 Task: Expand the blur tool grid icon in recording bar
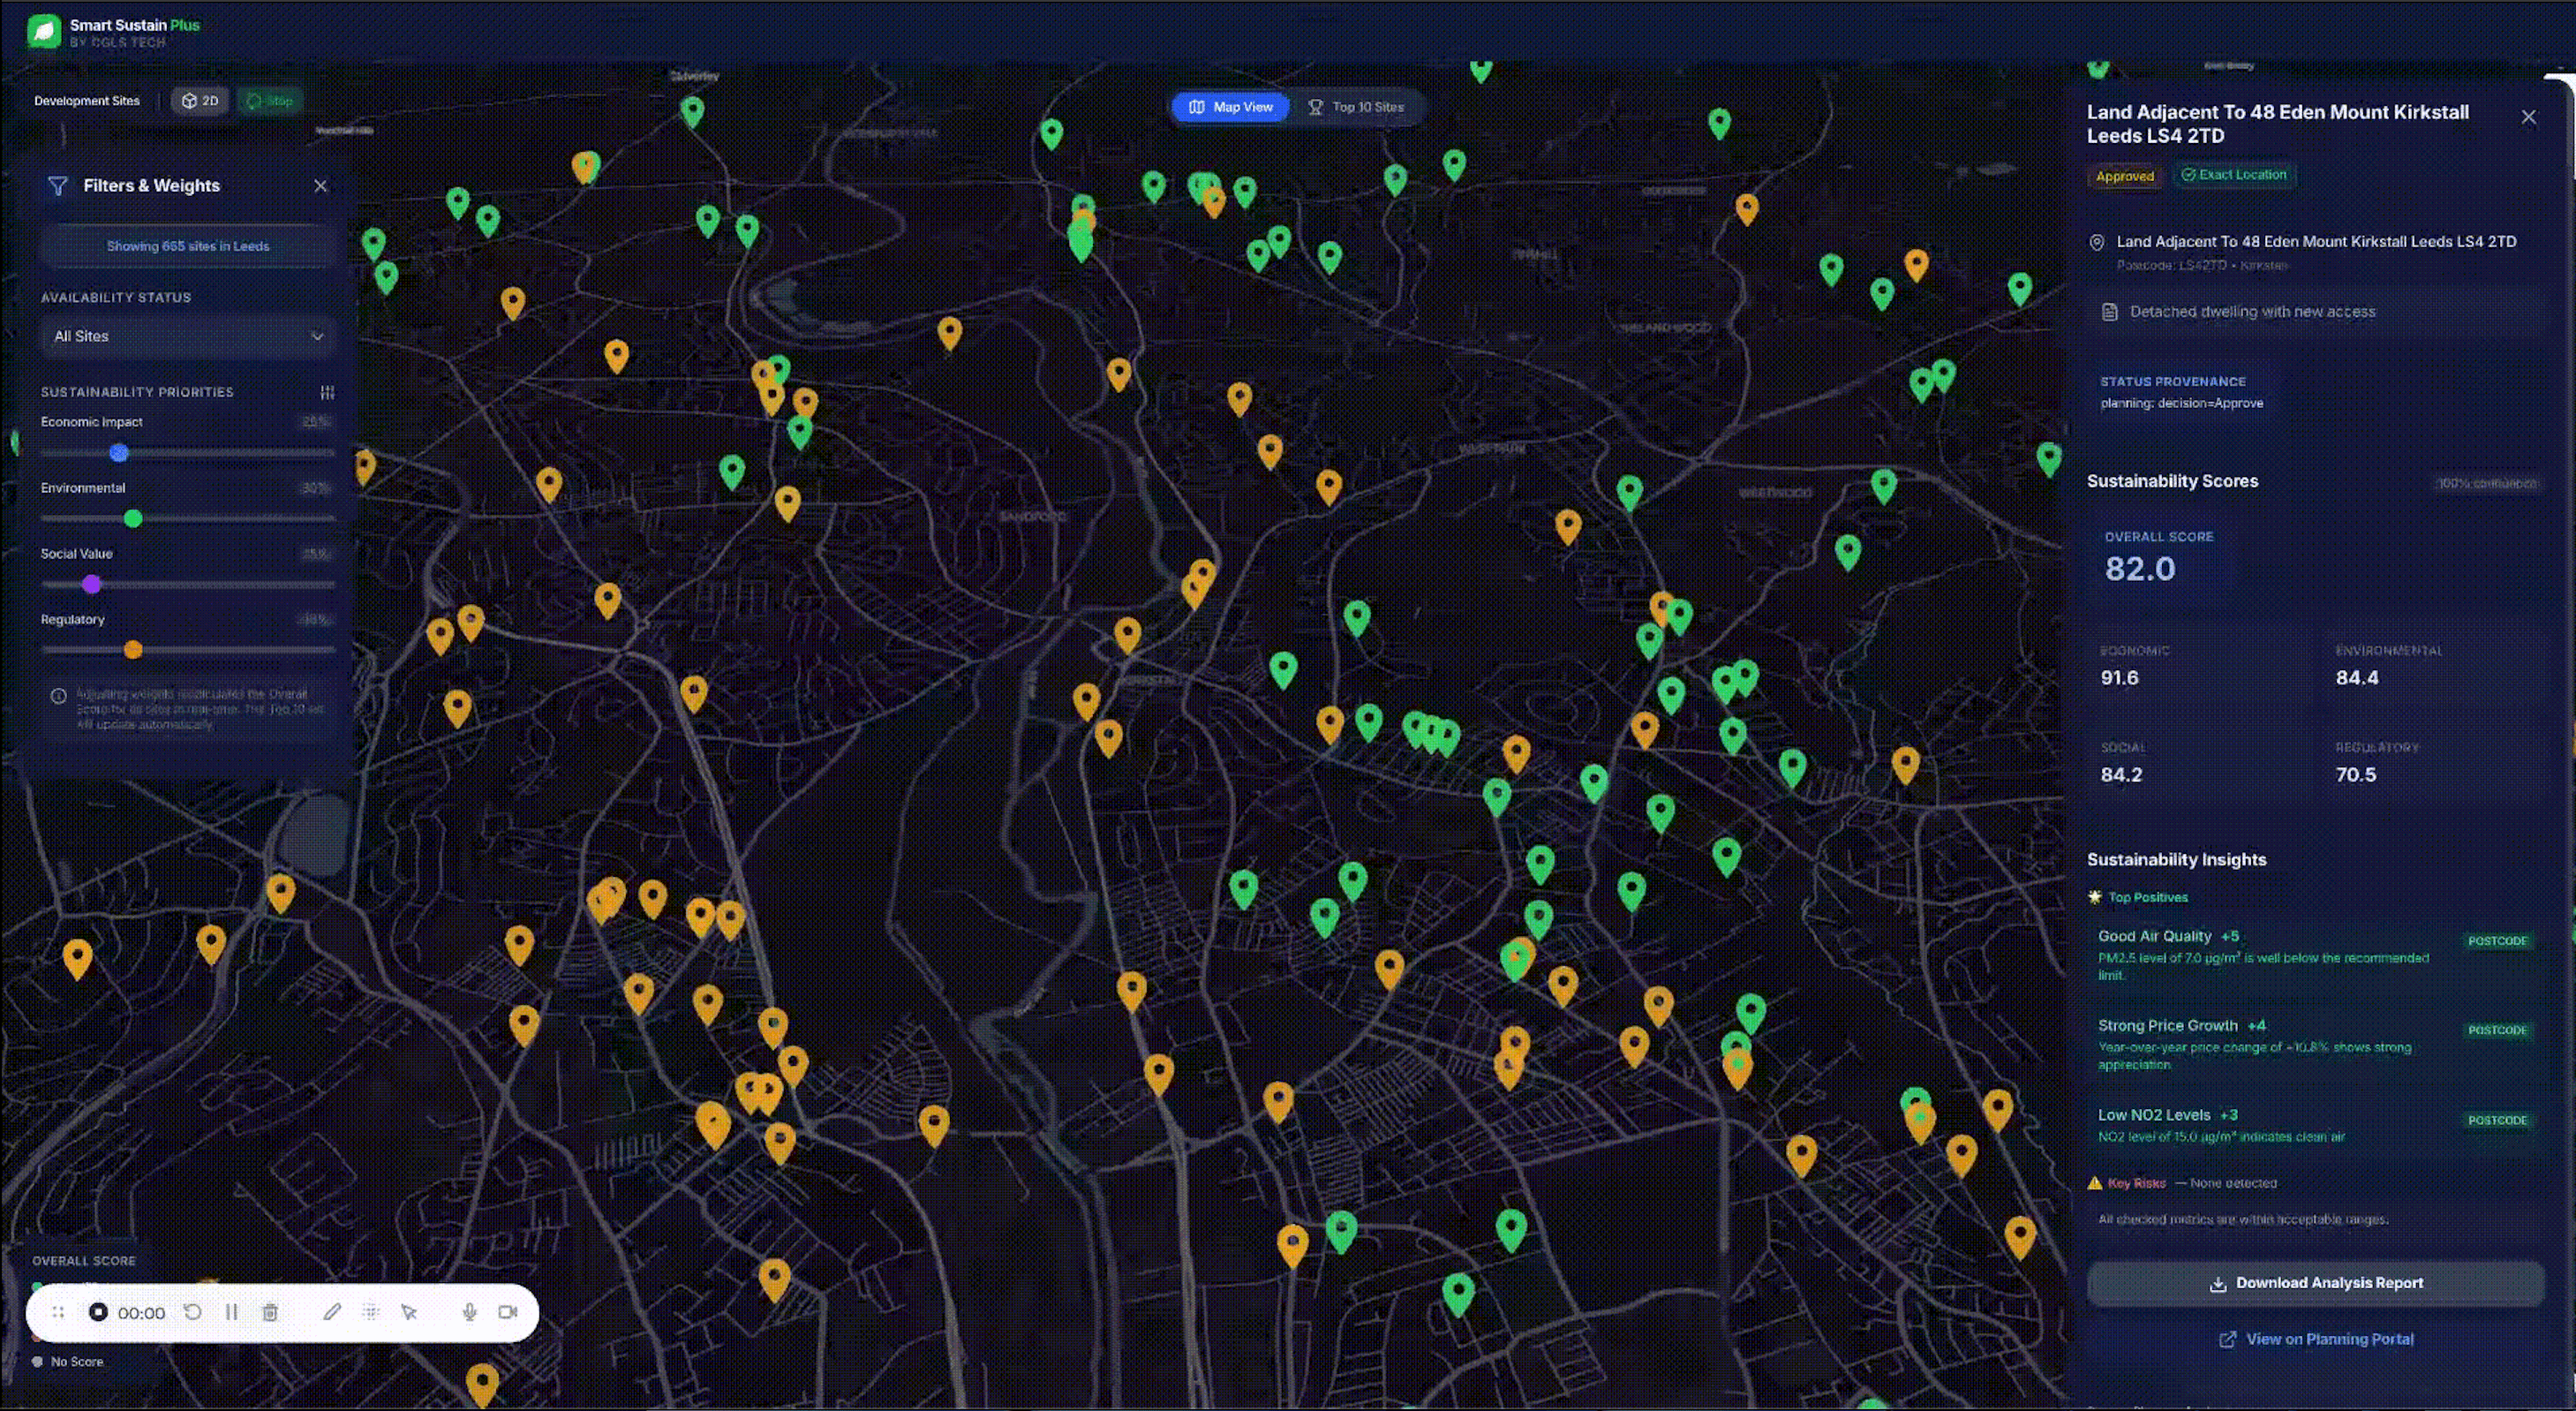[371, 1312]
